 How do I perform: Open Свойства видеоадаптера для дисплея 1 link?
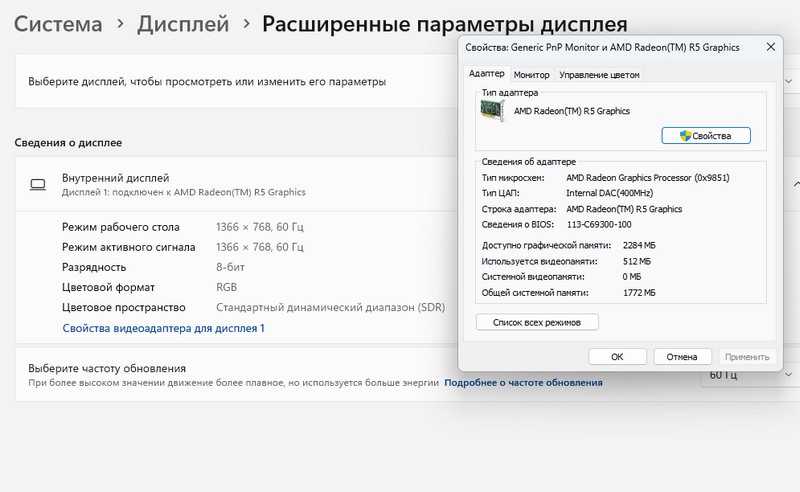[x=164, y=328]
